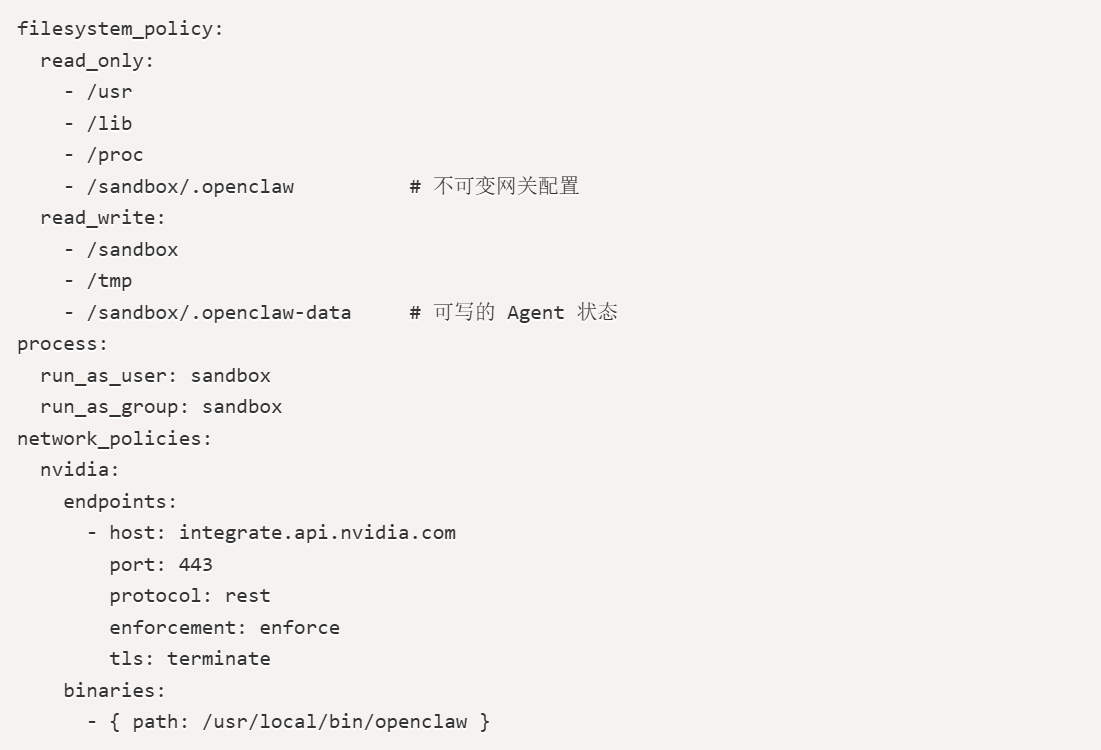Click the /sandbox/.openclaw read-only path
Viewport: 1101px width, 750px height.
click(190, 187)
